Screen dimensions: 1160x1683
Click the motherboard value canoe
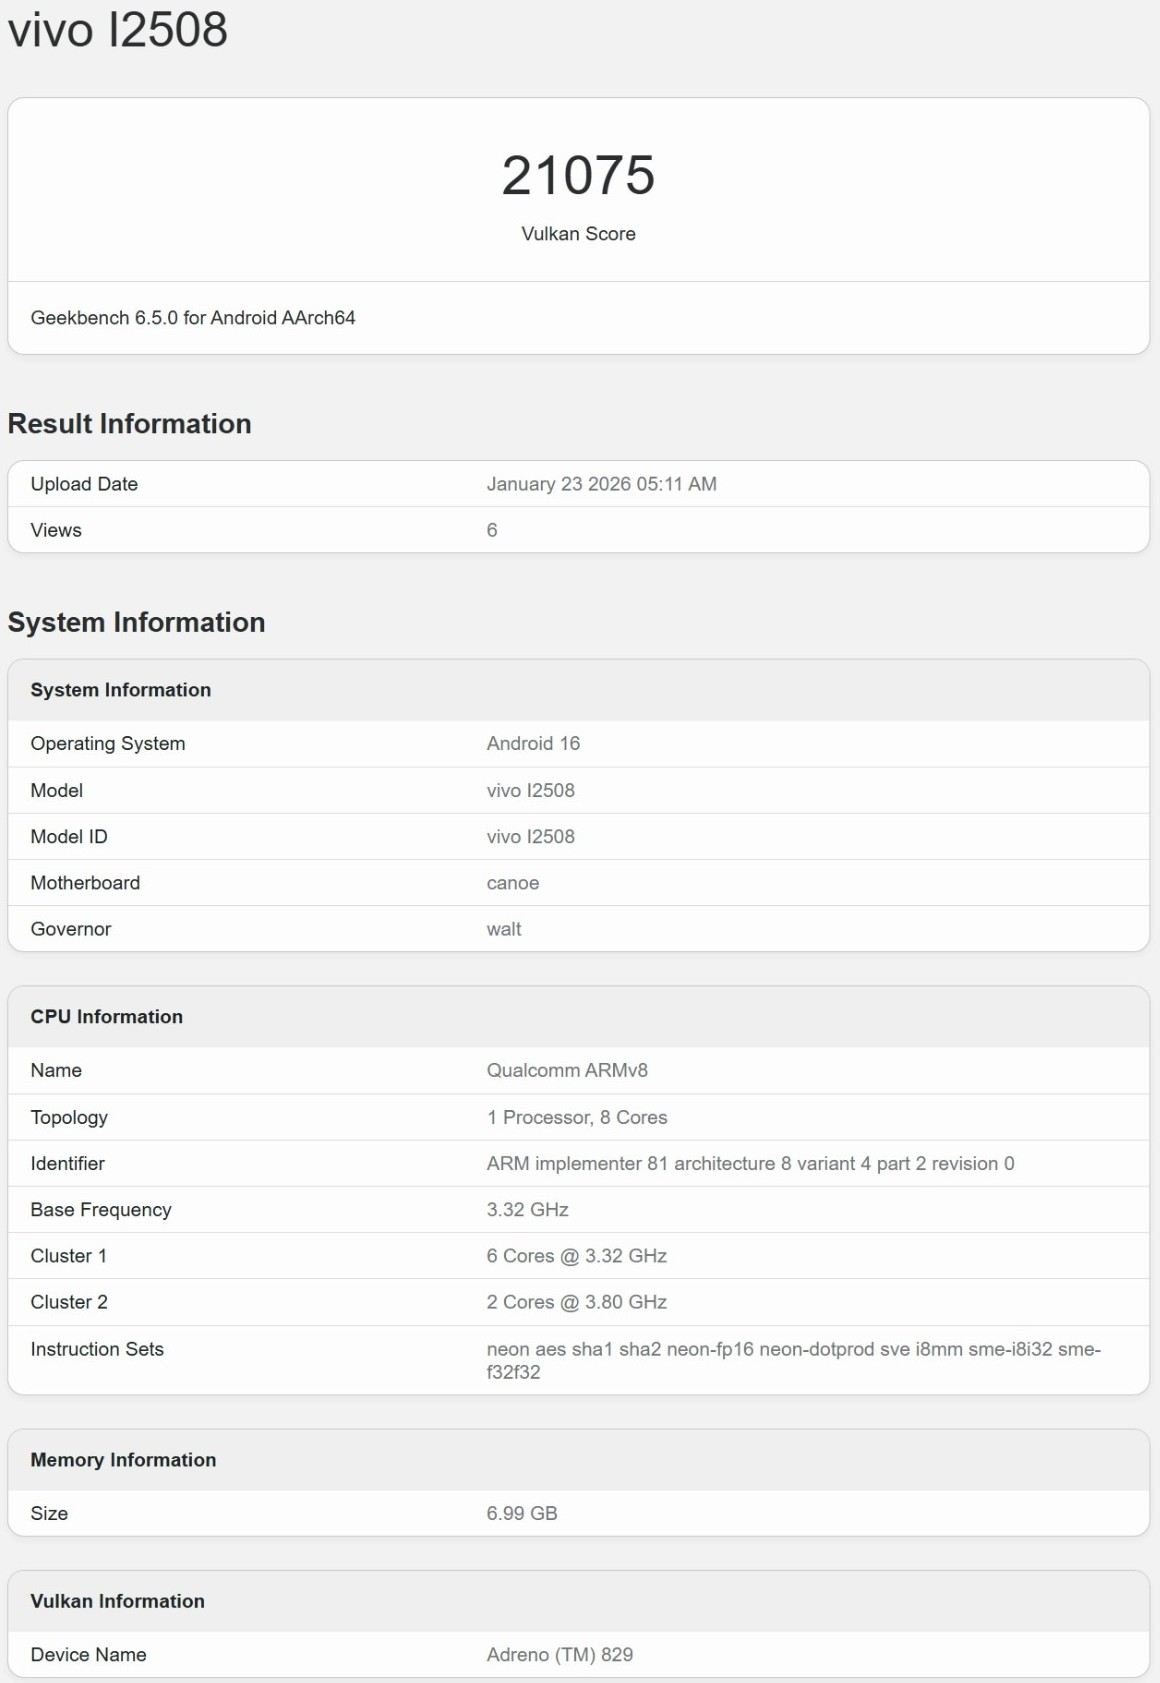(512, 883)
